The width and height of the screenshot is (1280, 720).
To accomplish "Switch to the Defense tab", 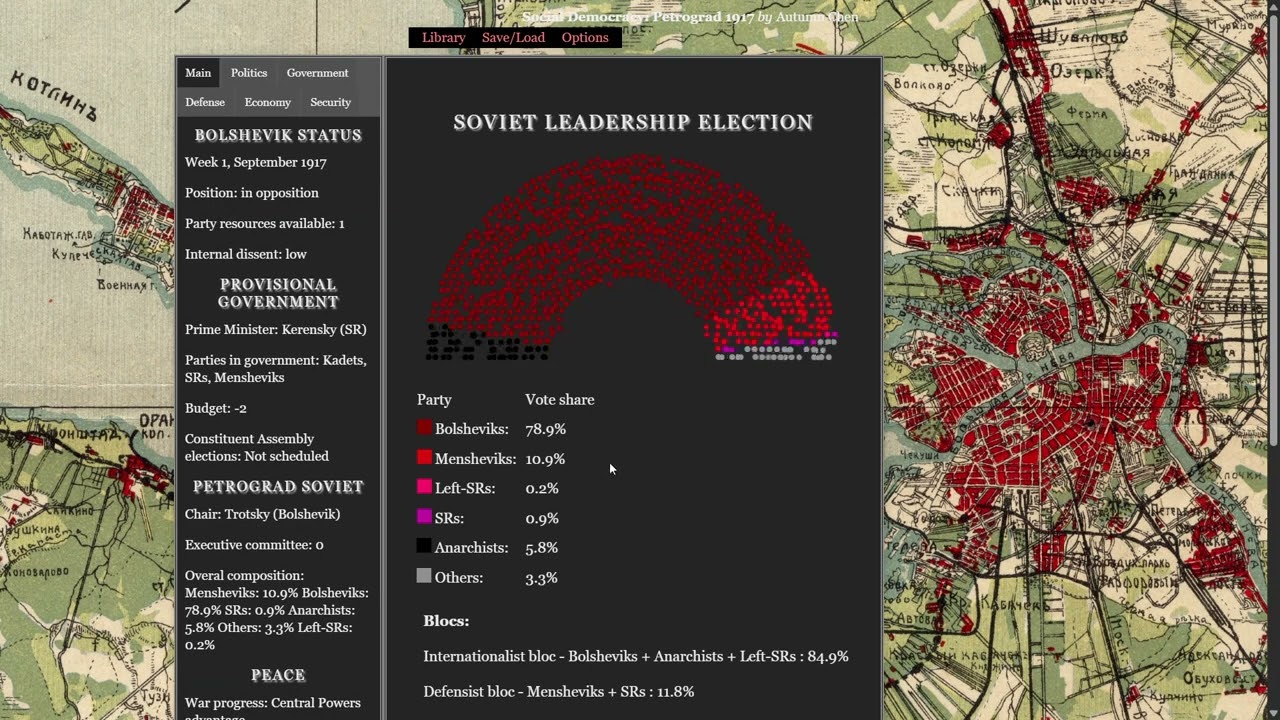I will click(x=205, y=102).
